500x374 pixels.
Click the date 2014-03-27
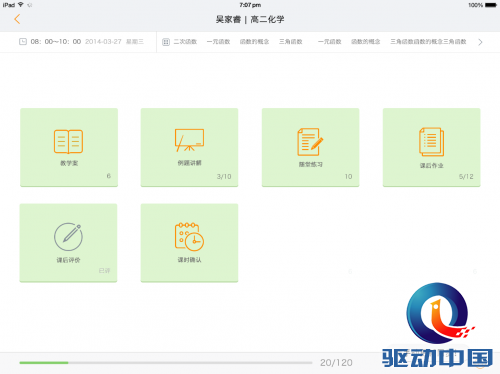(103, 42)
